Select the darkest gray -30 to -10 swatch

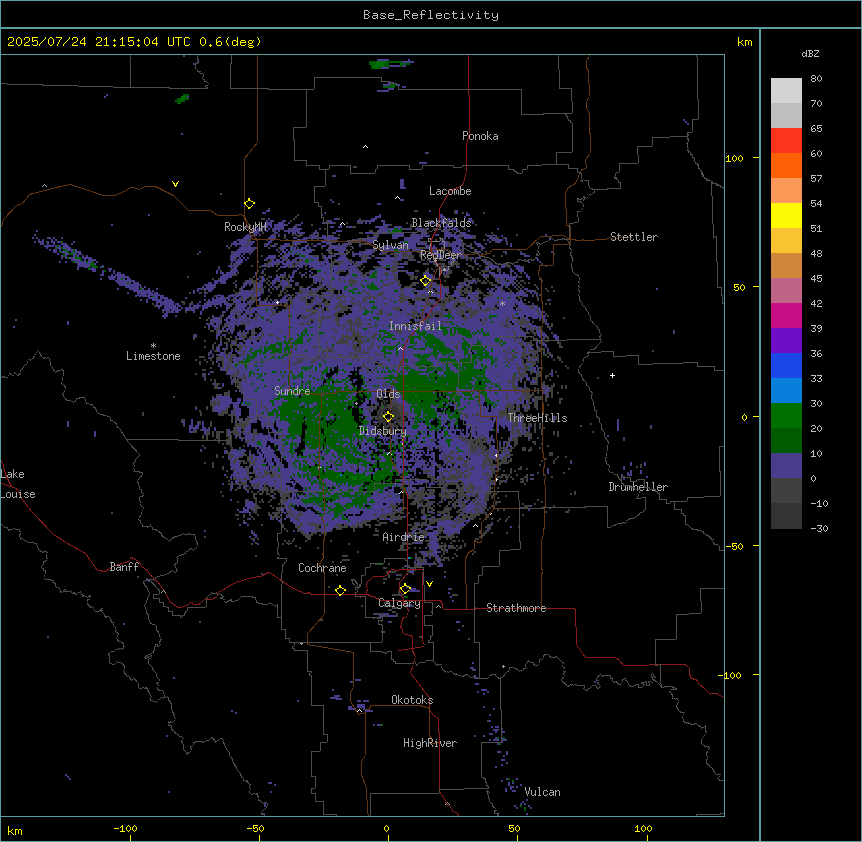[786, 516]
